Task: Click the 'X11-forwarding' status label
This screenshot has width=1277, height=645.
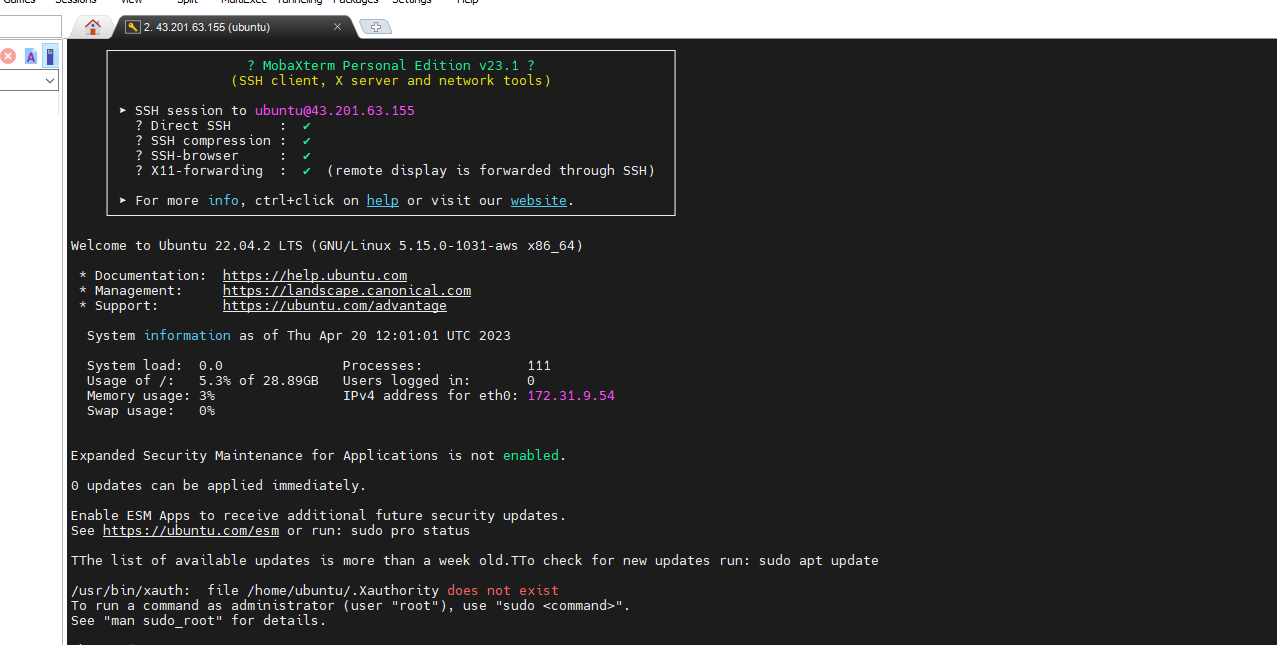Action: click(207, 170)
